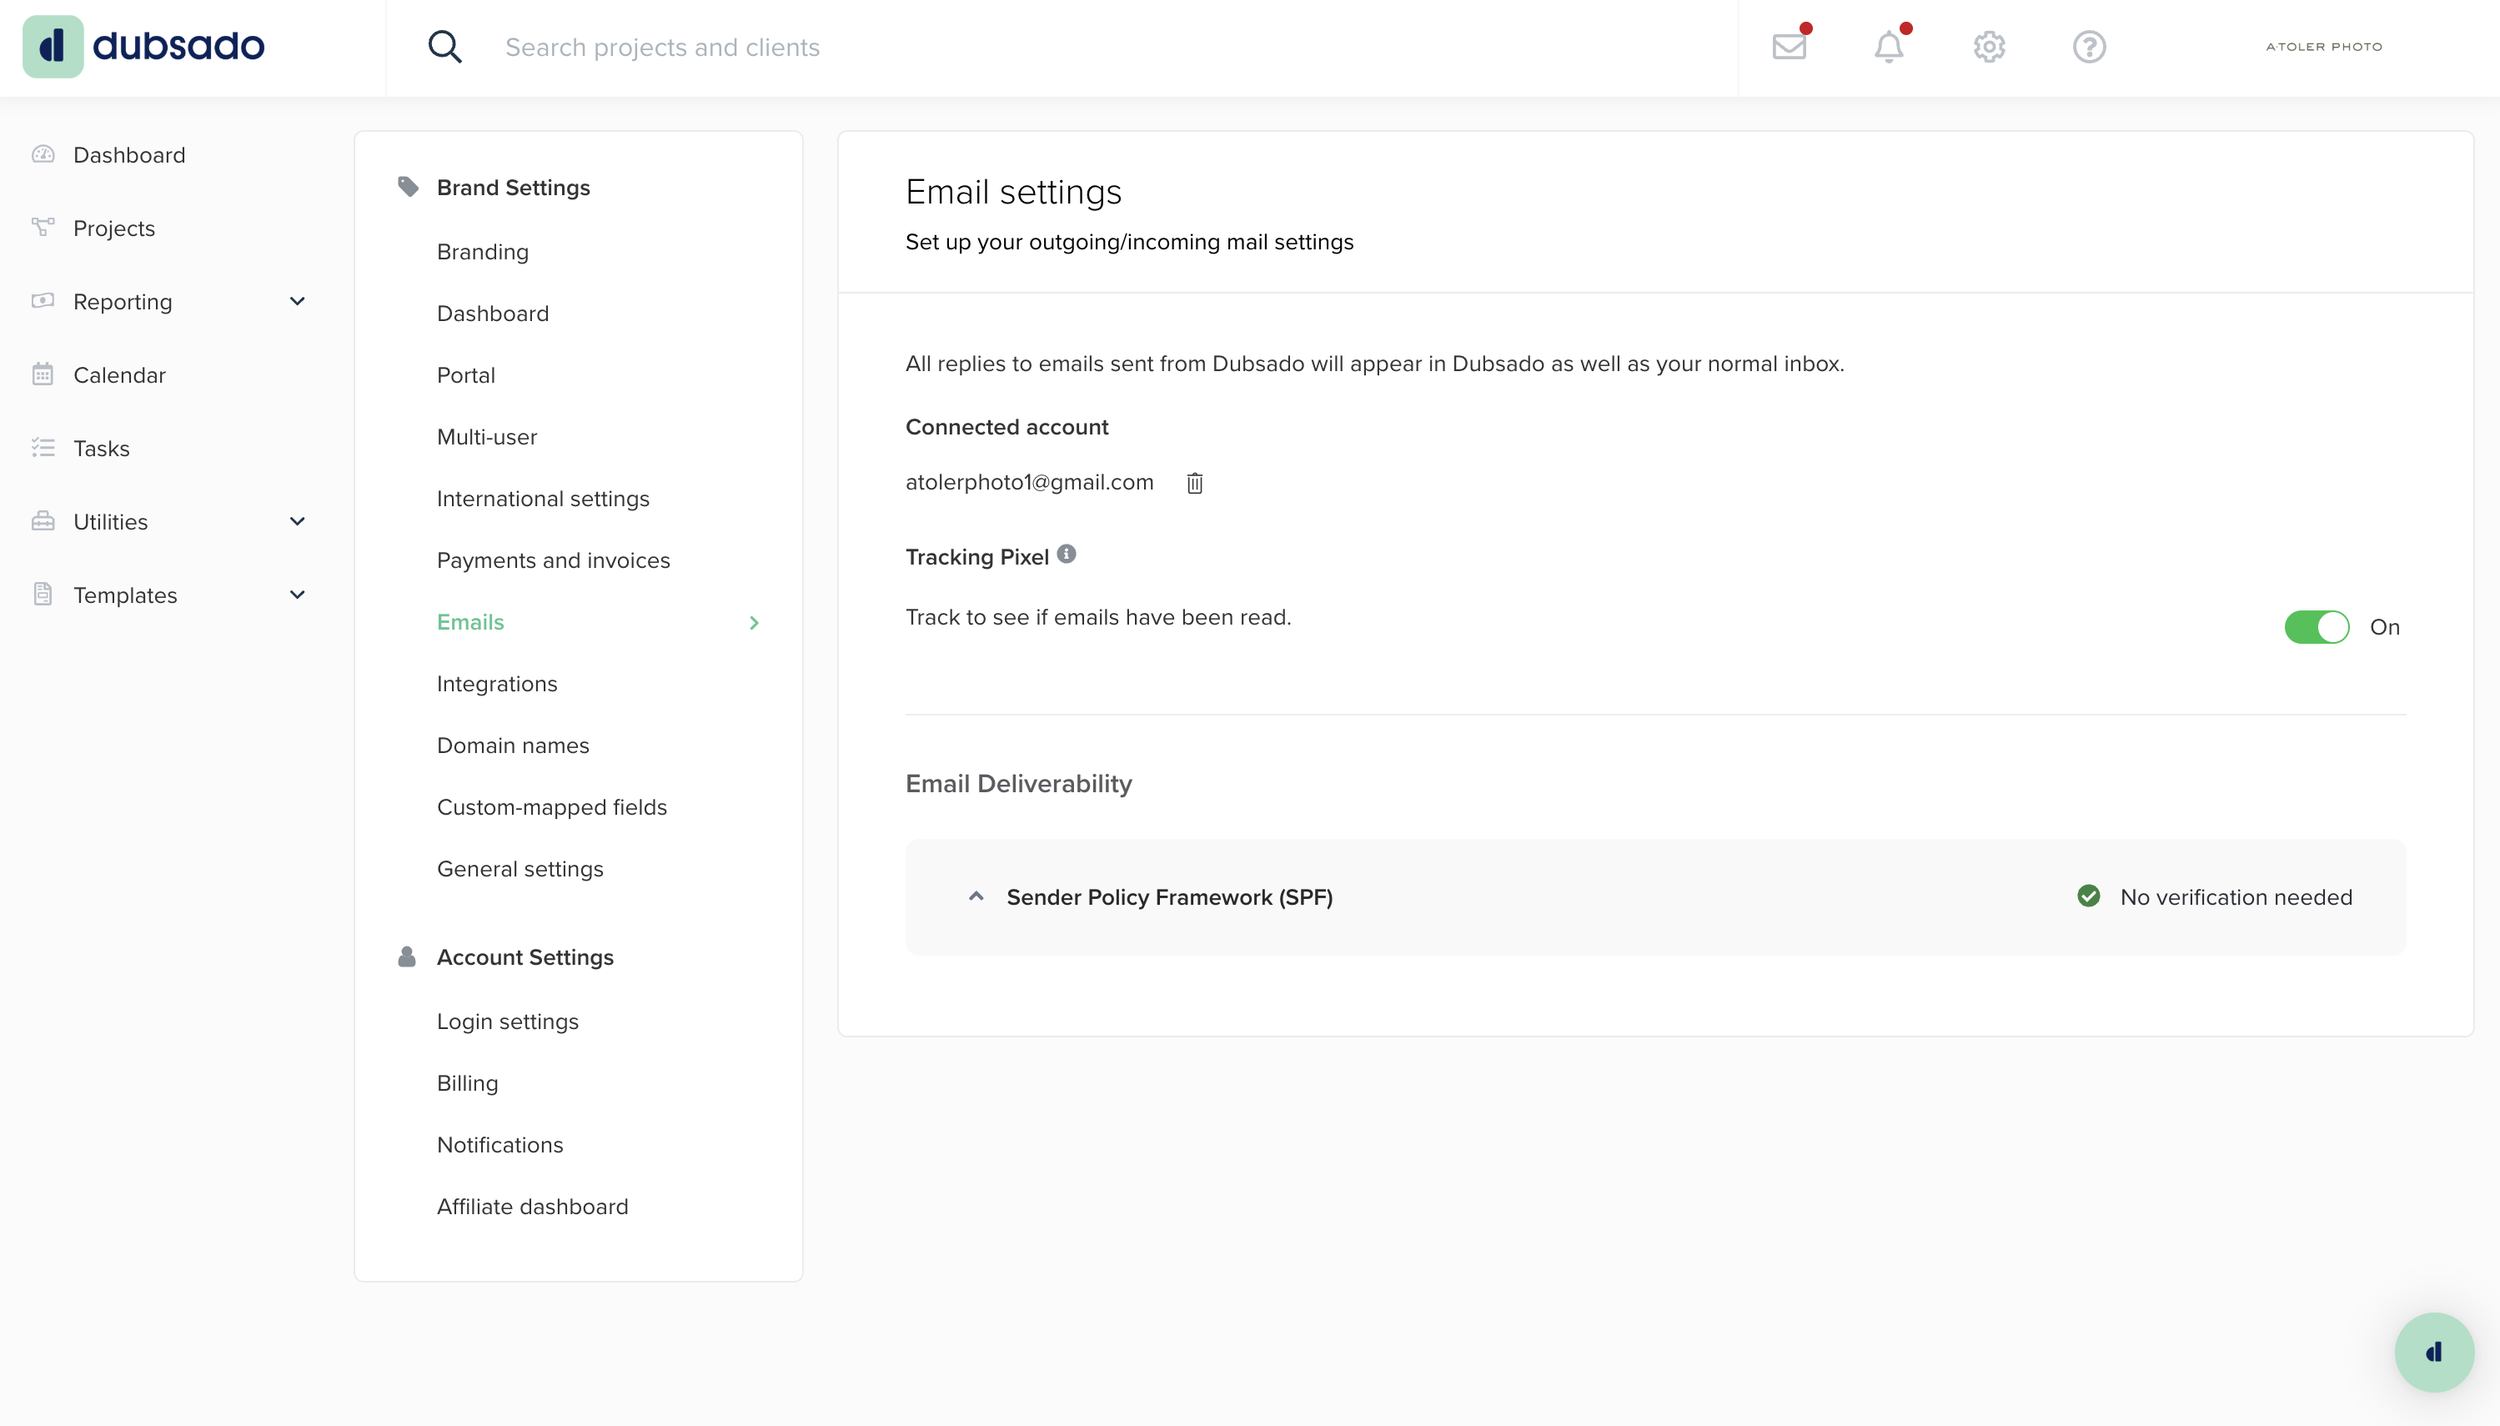Click the search magnifier icon

[x=445, y=47]
